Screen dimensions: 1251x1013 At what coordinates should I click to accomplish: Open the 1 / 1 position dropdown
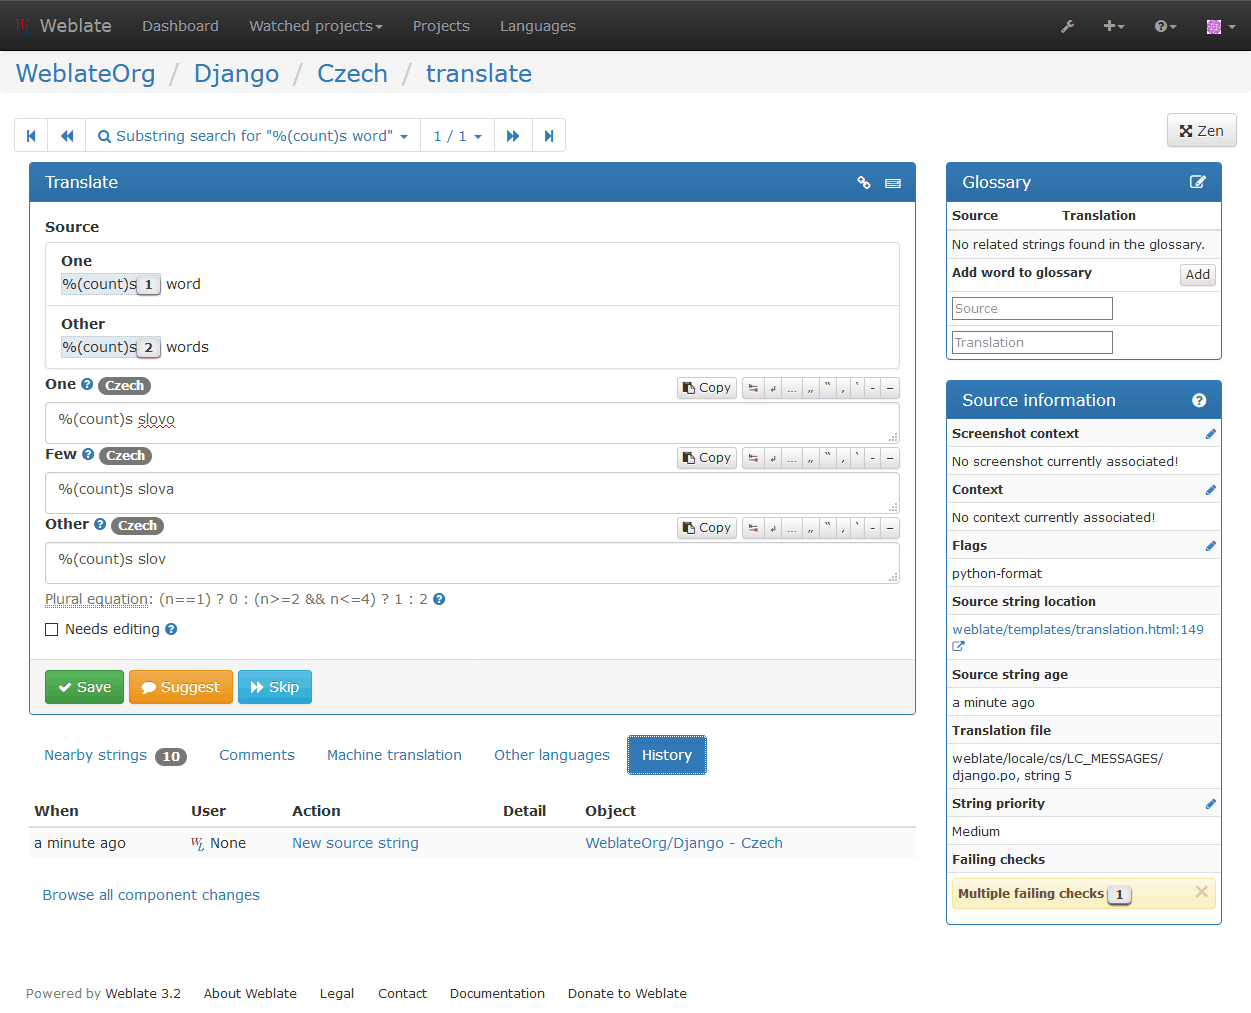coord(457,136)
